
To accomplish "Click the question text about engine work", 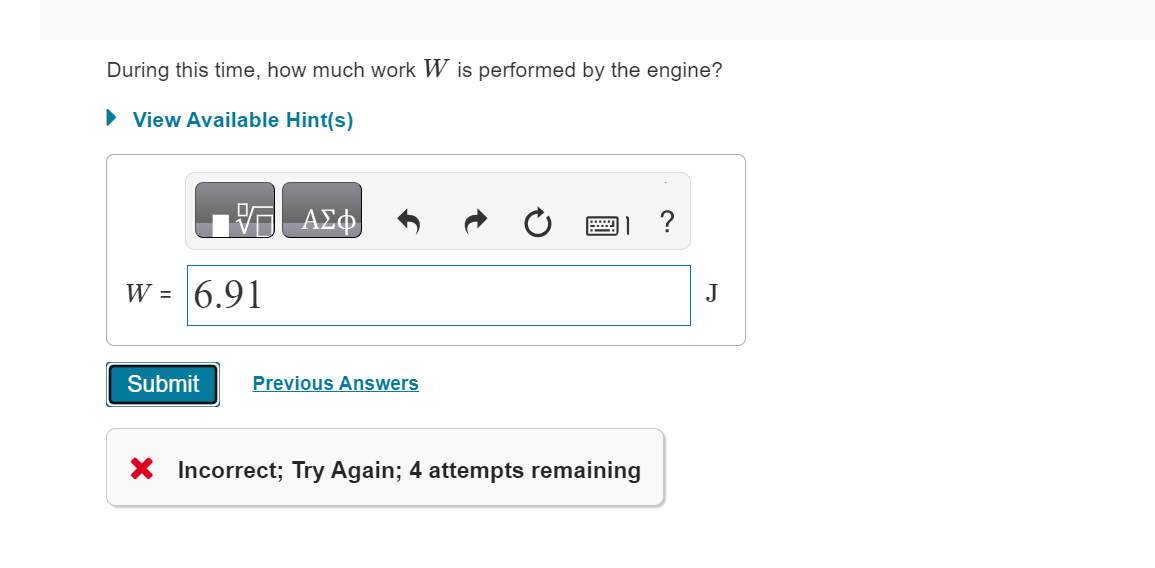I will click(415, 70).
